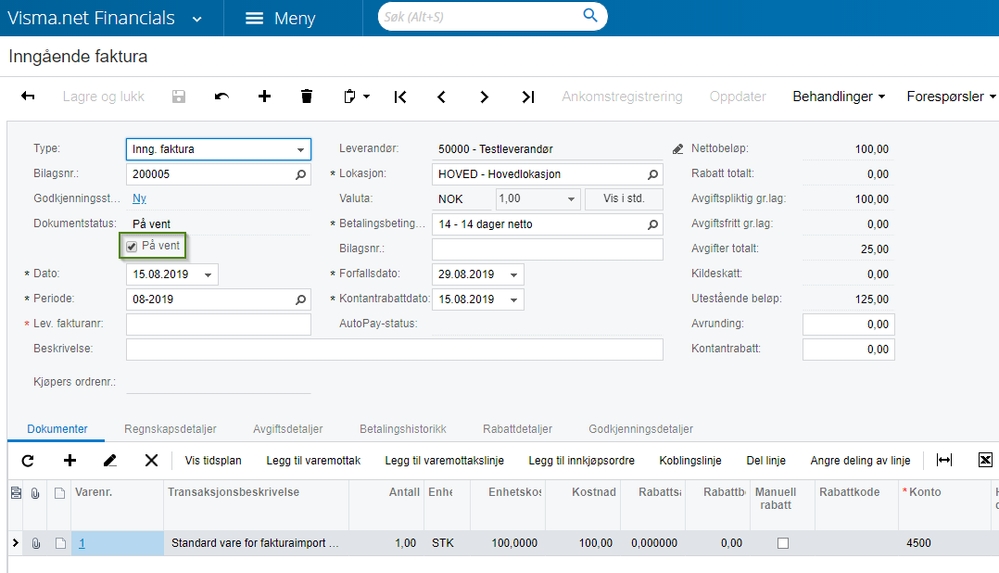Open the Behandlinger dropdown menu
The image size is (999, 573).
tap(838, 97)
